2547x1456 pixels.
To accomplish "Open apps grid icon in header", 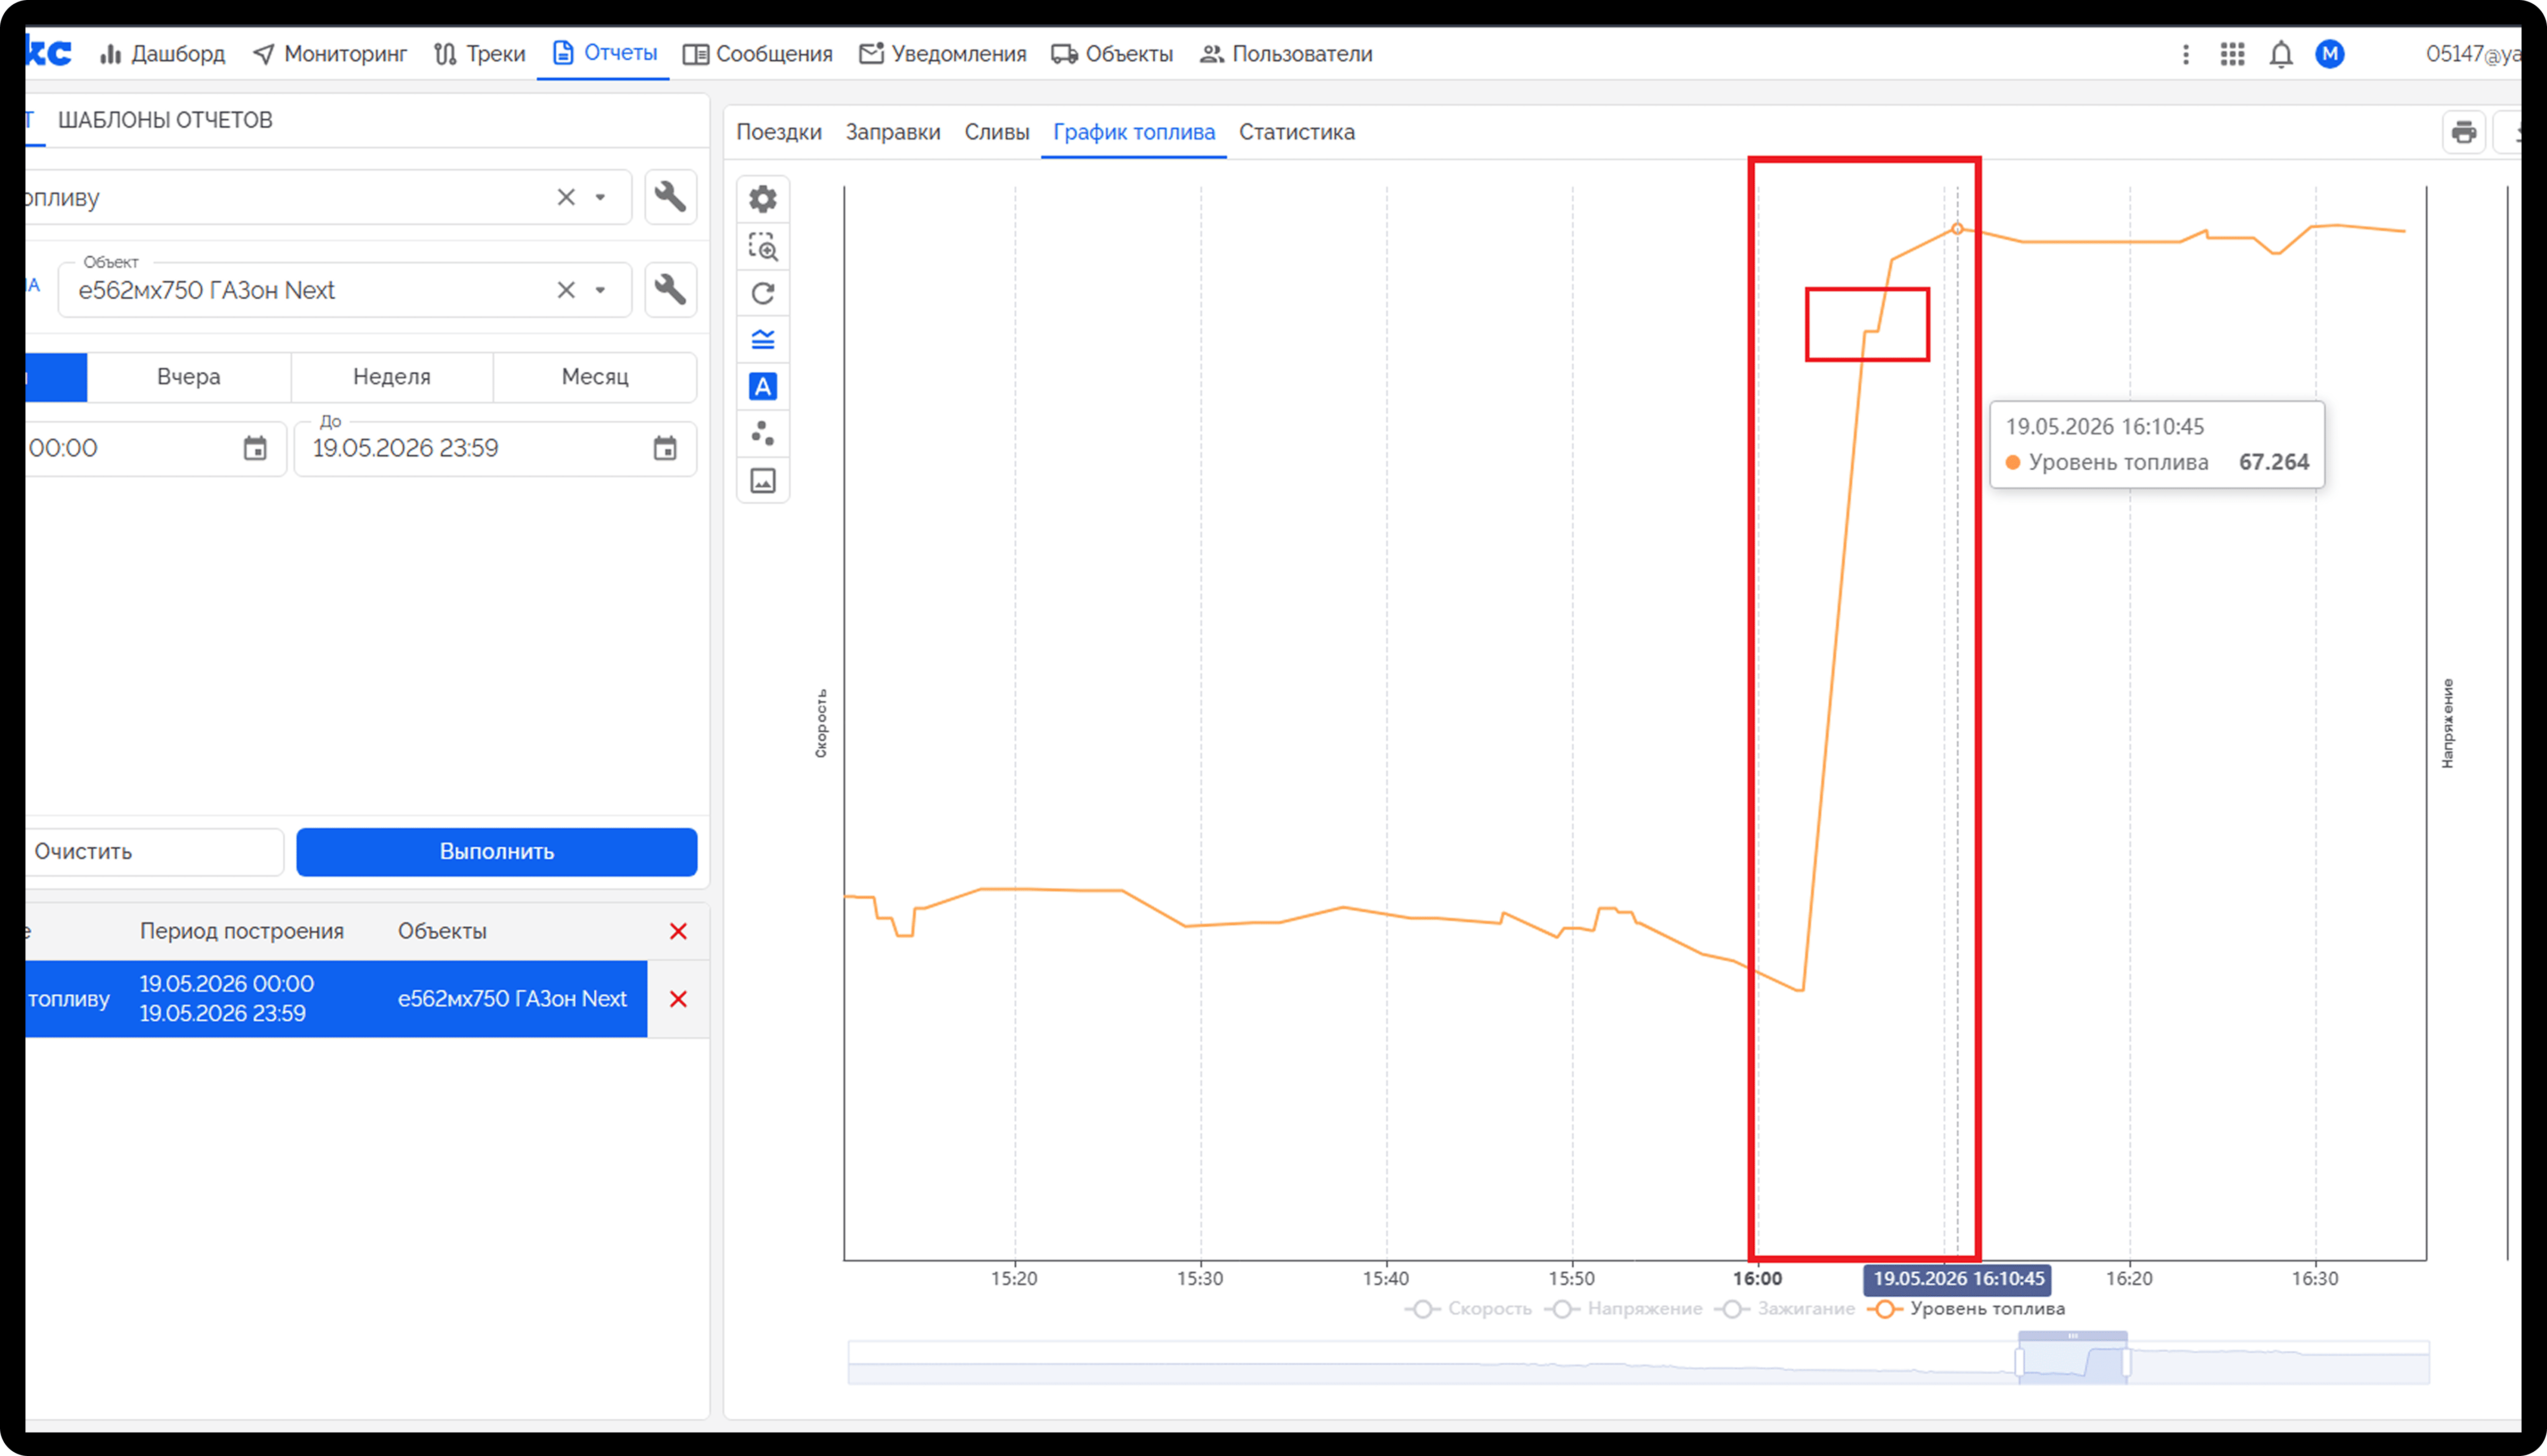I will (x=2233, y=54).
